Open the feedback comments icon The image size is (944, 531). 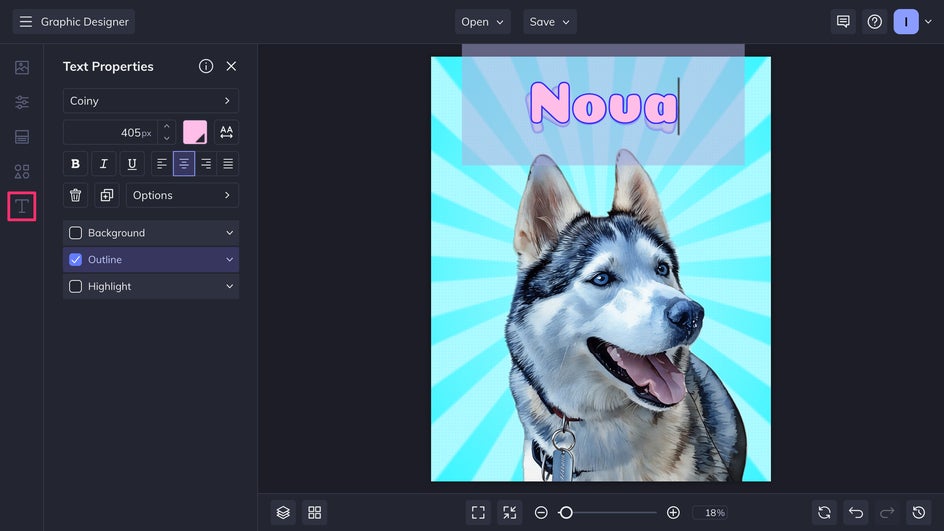click(843, 22)
